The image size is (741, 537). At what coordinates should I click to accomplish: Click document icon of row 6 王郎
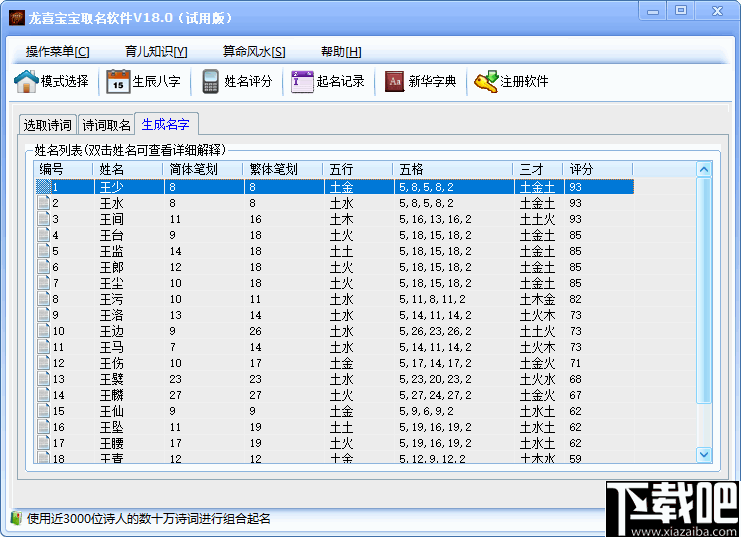pyautogui.click(x=43, y=267)
